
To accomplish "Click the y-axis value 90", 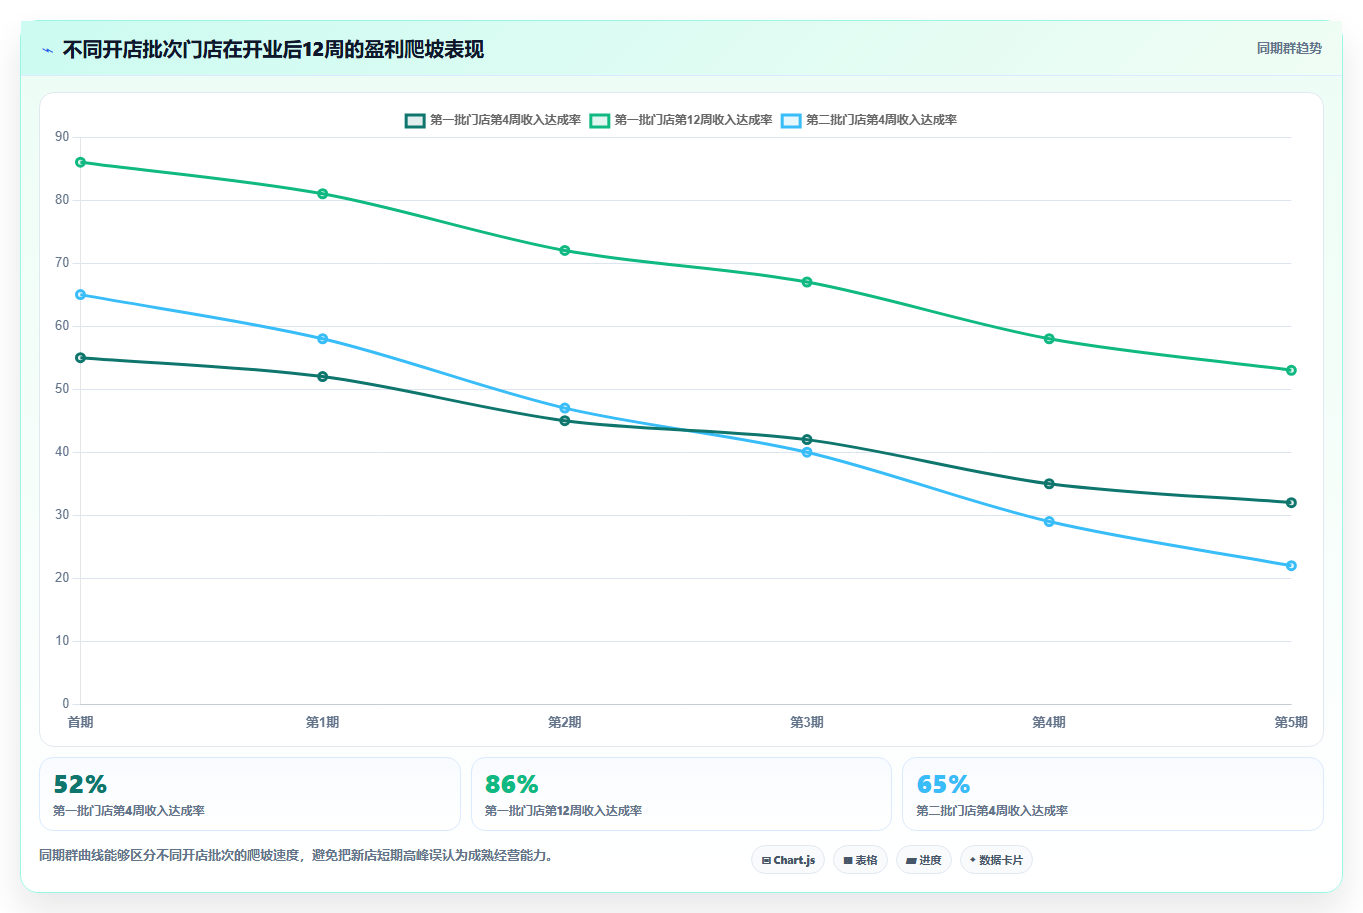I will point(62,137).
